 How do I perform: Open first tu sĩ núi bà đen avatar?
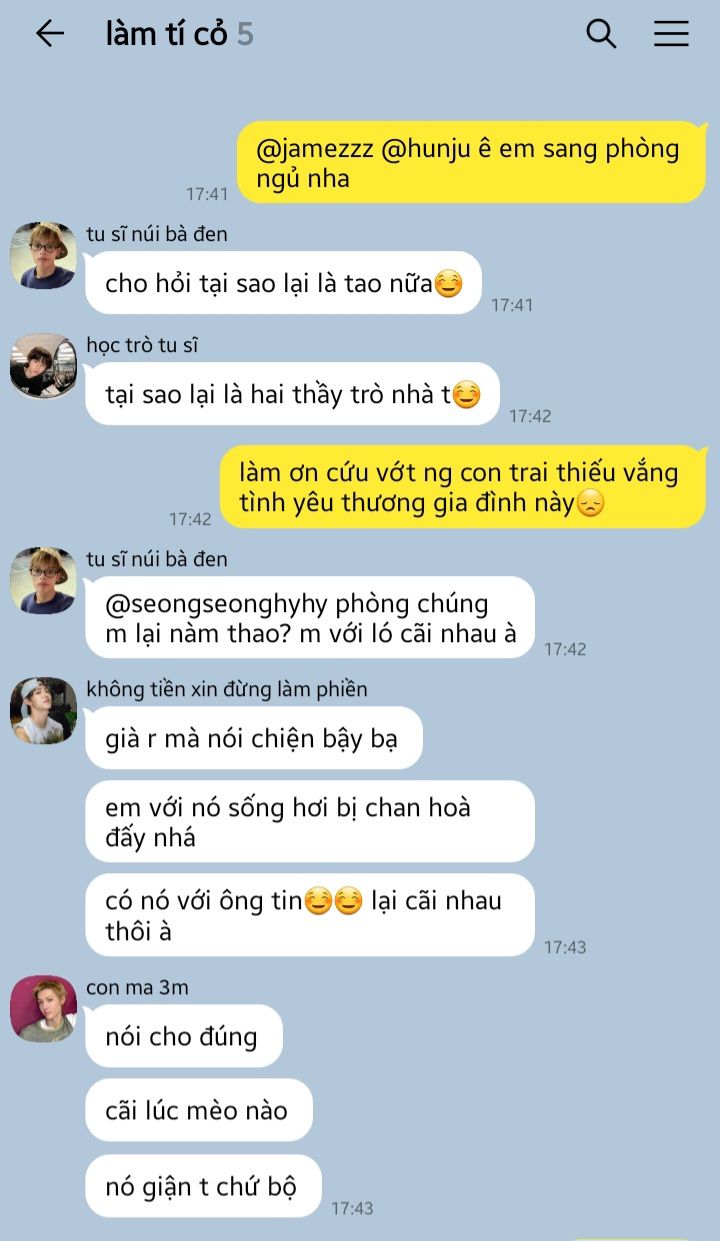tap(43, 256)
